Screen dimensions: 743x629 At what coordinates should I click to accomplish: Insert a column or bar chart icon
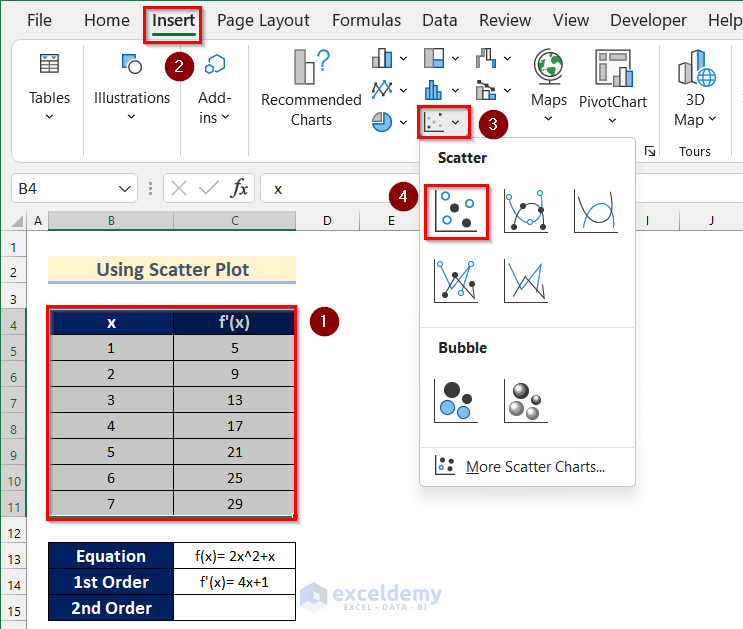pos(382,58)
